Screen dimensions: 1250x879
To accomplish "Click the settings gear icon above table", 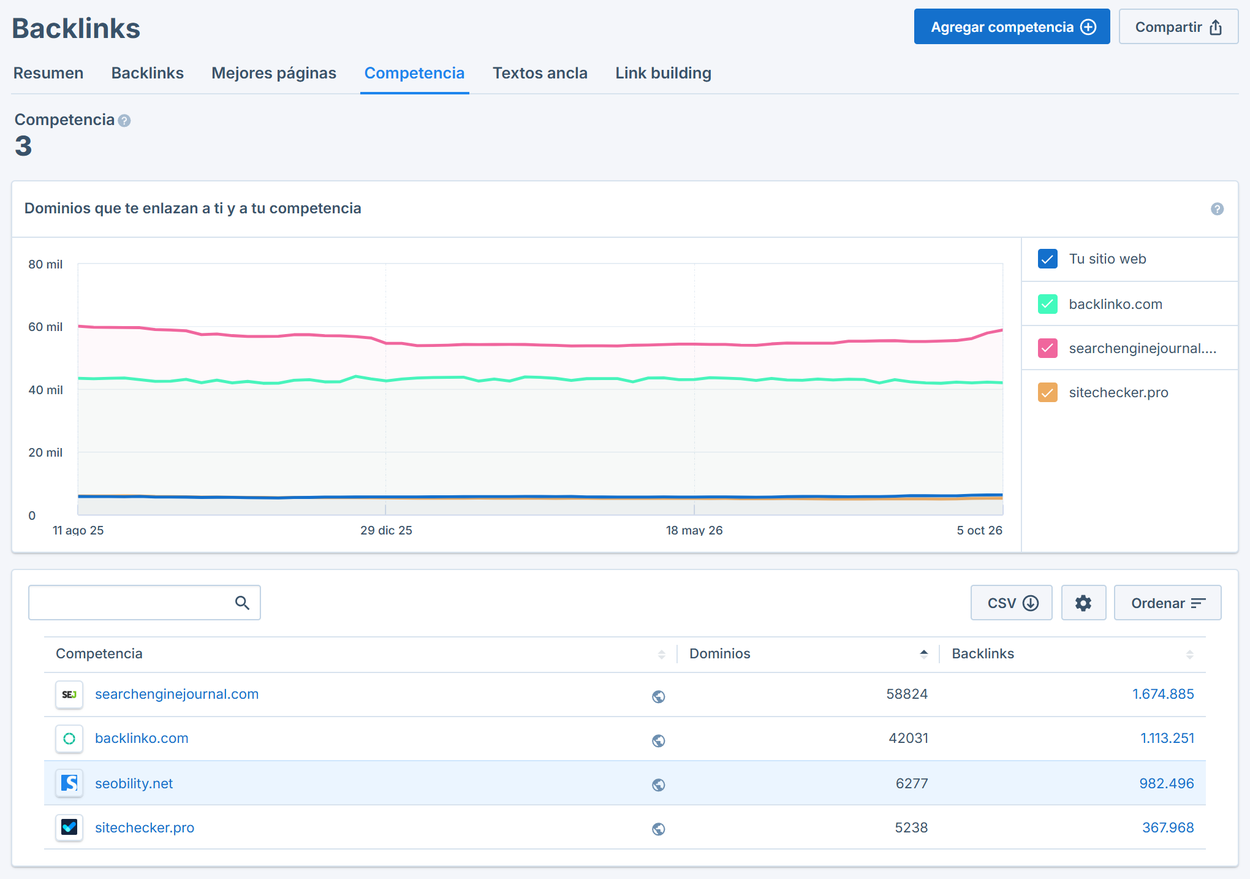I will click(x=1083, y=603).
